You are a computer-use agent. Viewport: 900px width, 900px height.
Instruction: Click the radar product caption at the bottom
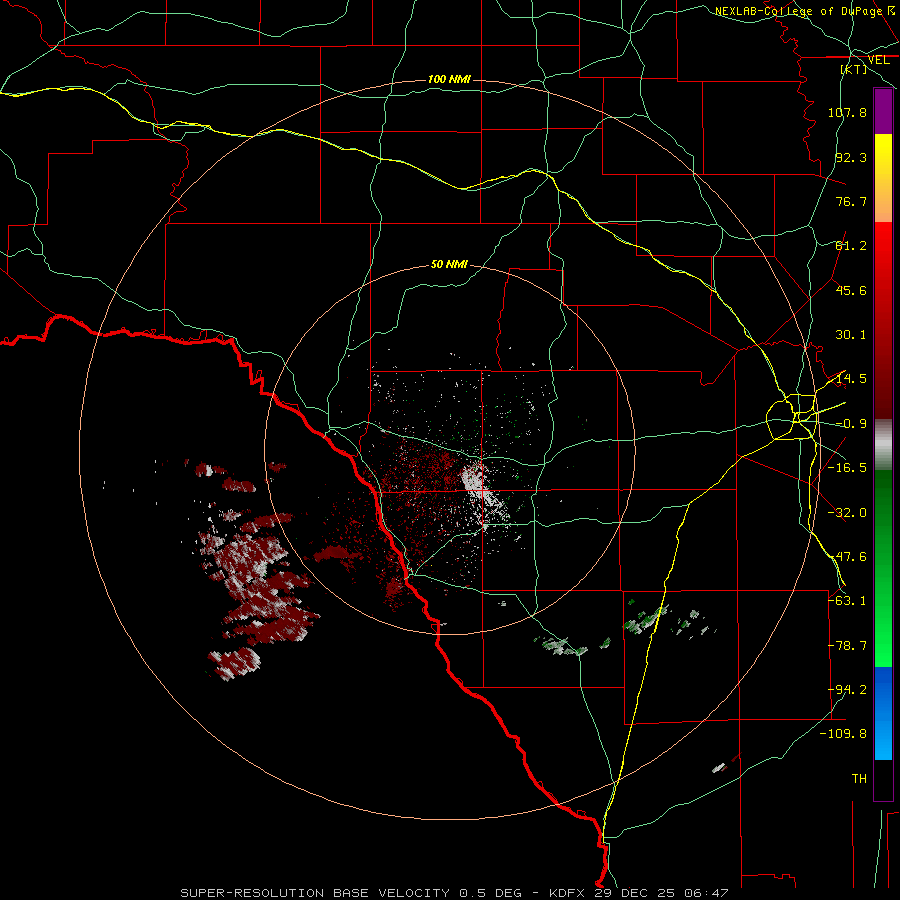tap(455, 893)
